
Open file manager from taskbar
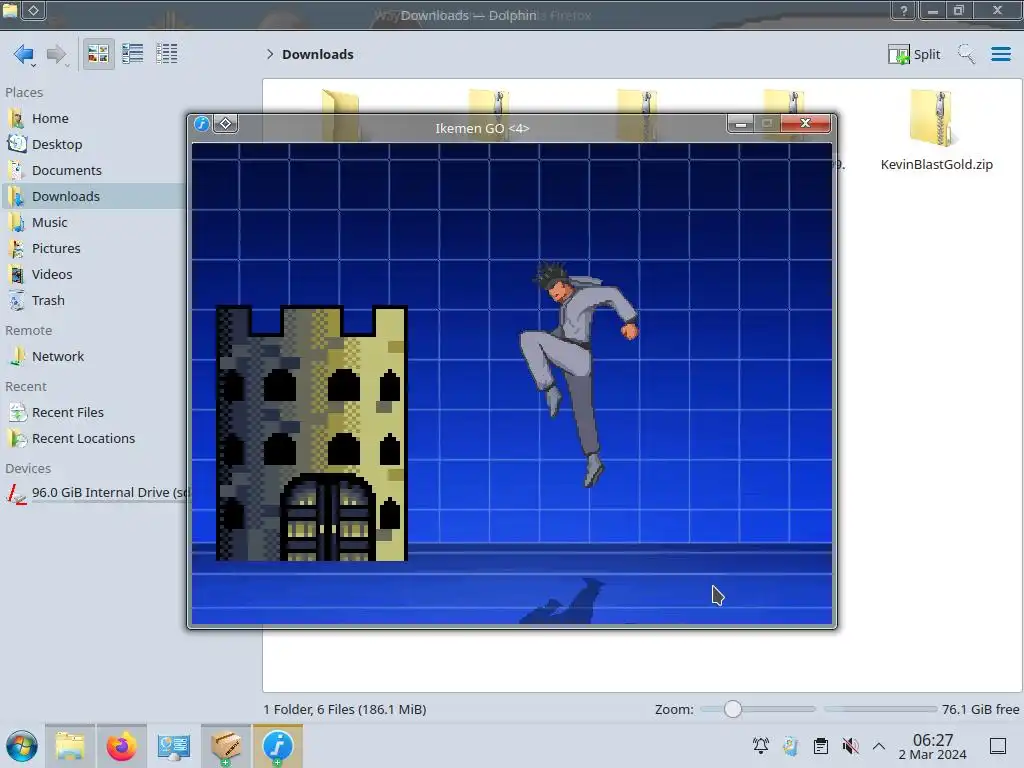coord(70,746)
